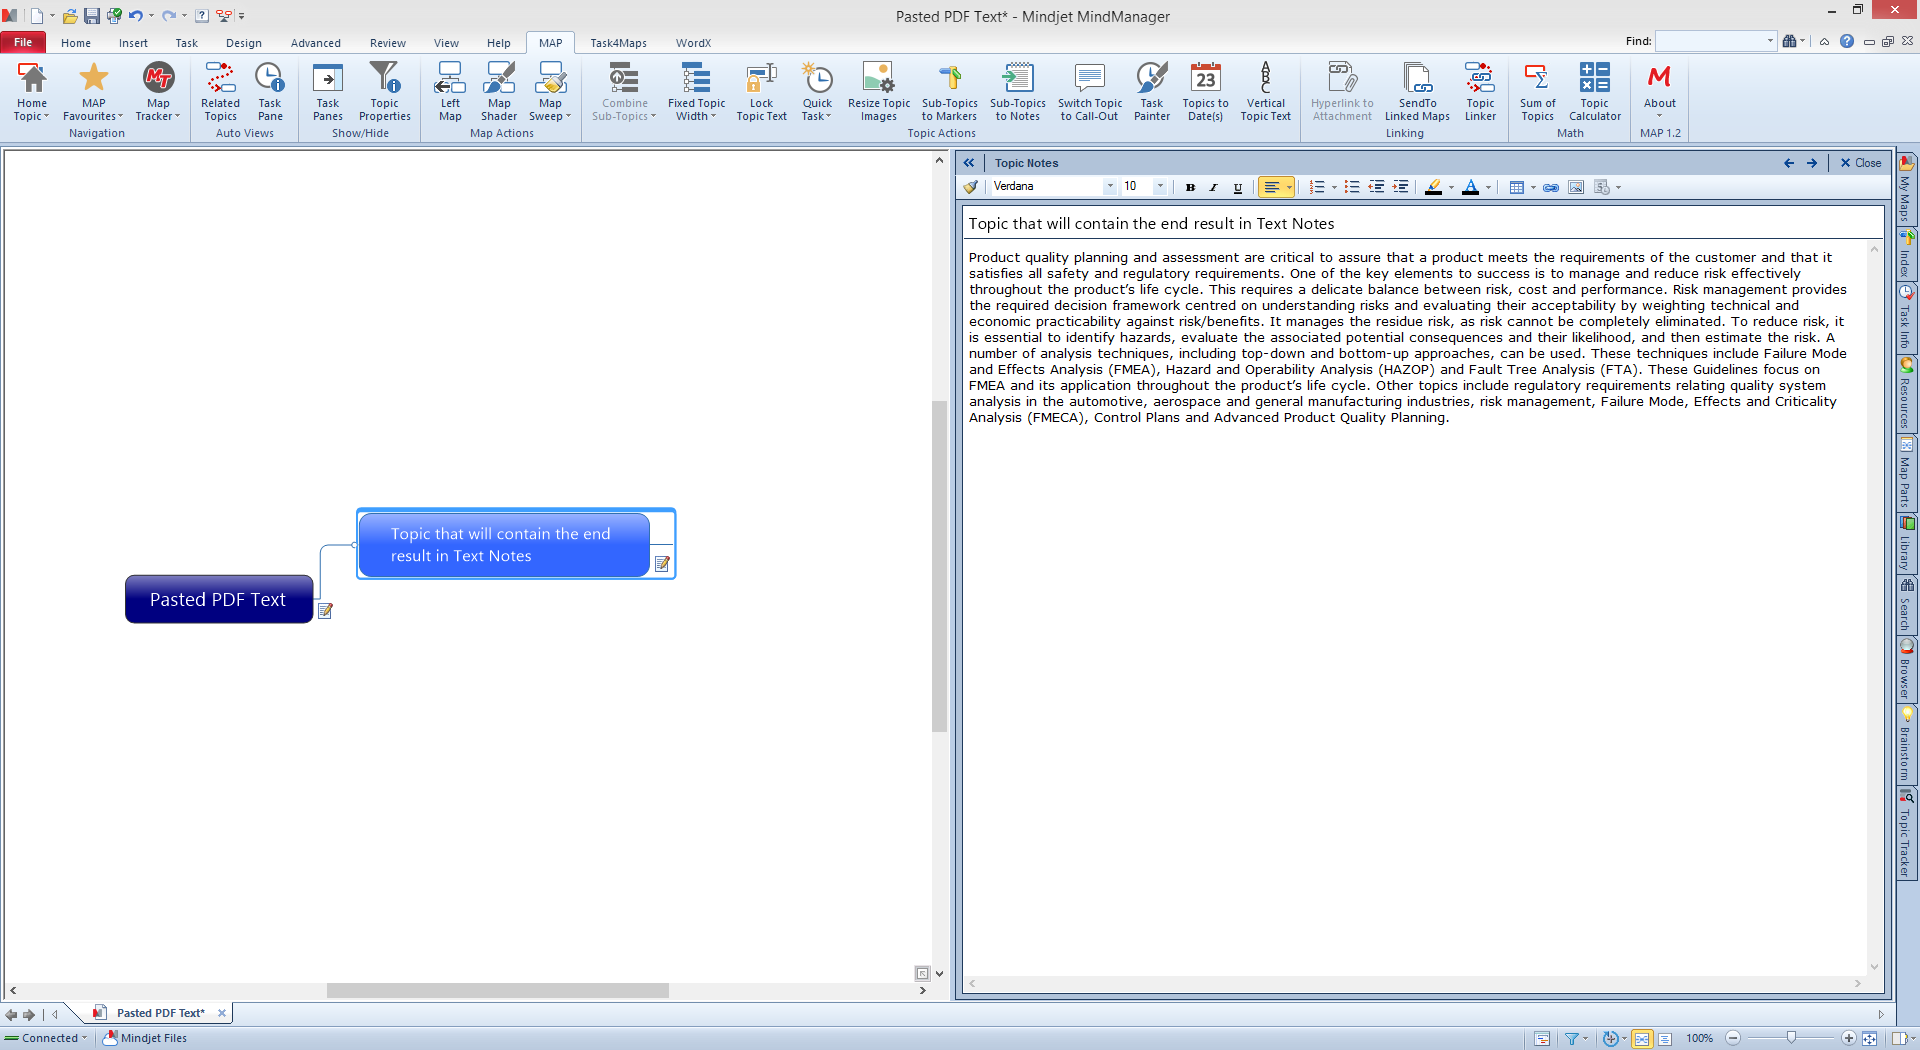The width and height of the screenshot is (1920, 1050).
Task: Expand the font size dropdown
Action: [x=1160, y=187]
